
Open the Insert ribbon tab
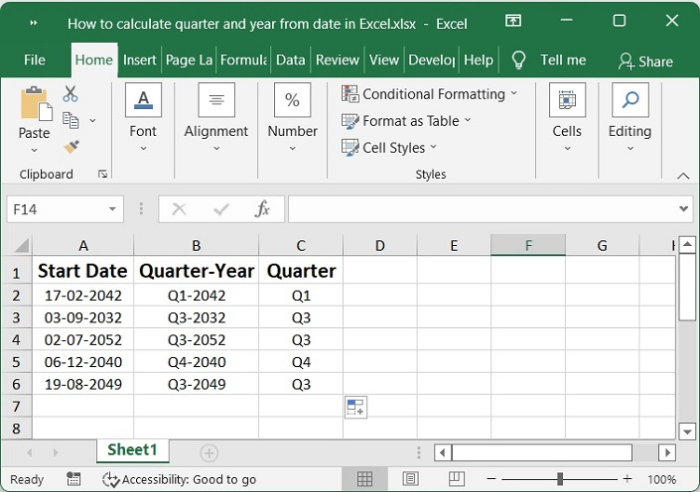click(139, 60)
